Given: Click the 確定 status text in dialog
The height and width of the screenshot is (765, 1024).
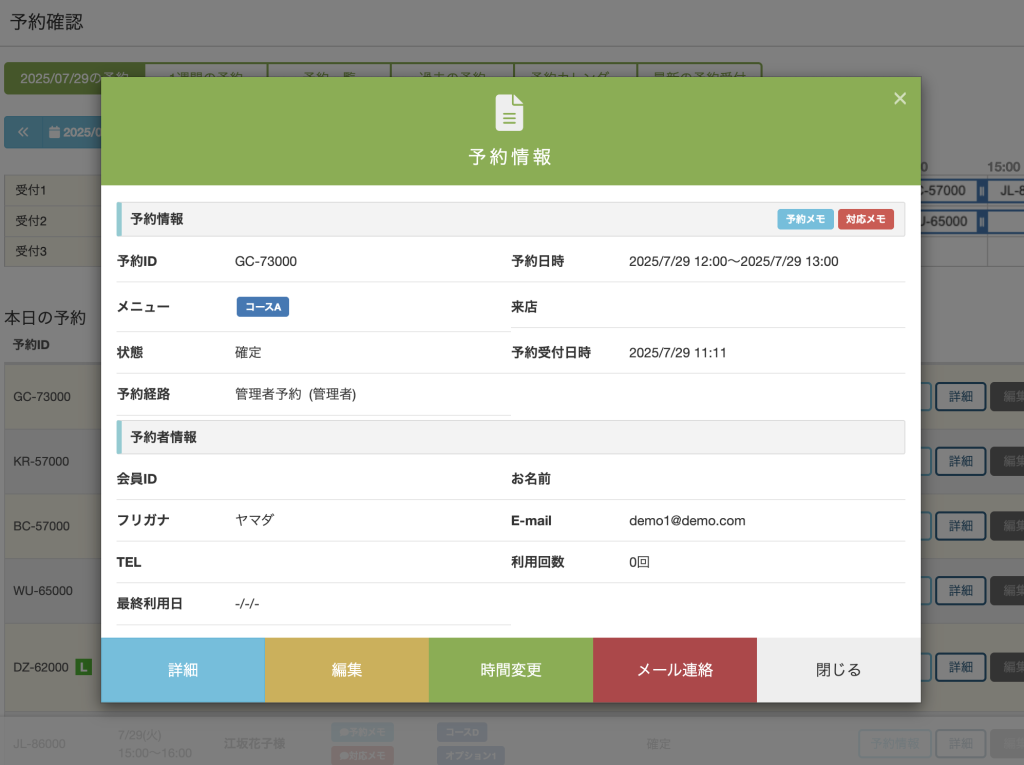Looking at the screenshot, I should point(248,353).
